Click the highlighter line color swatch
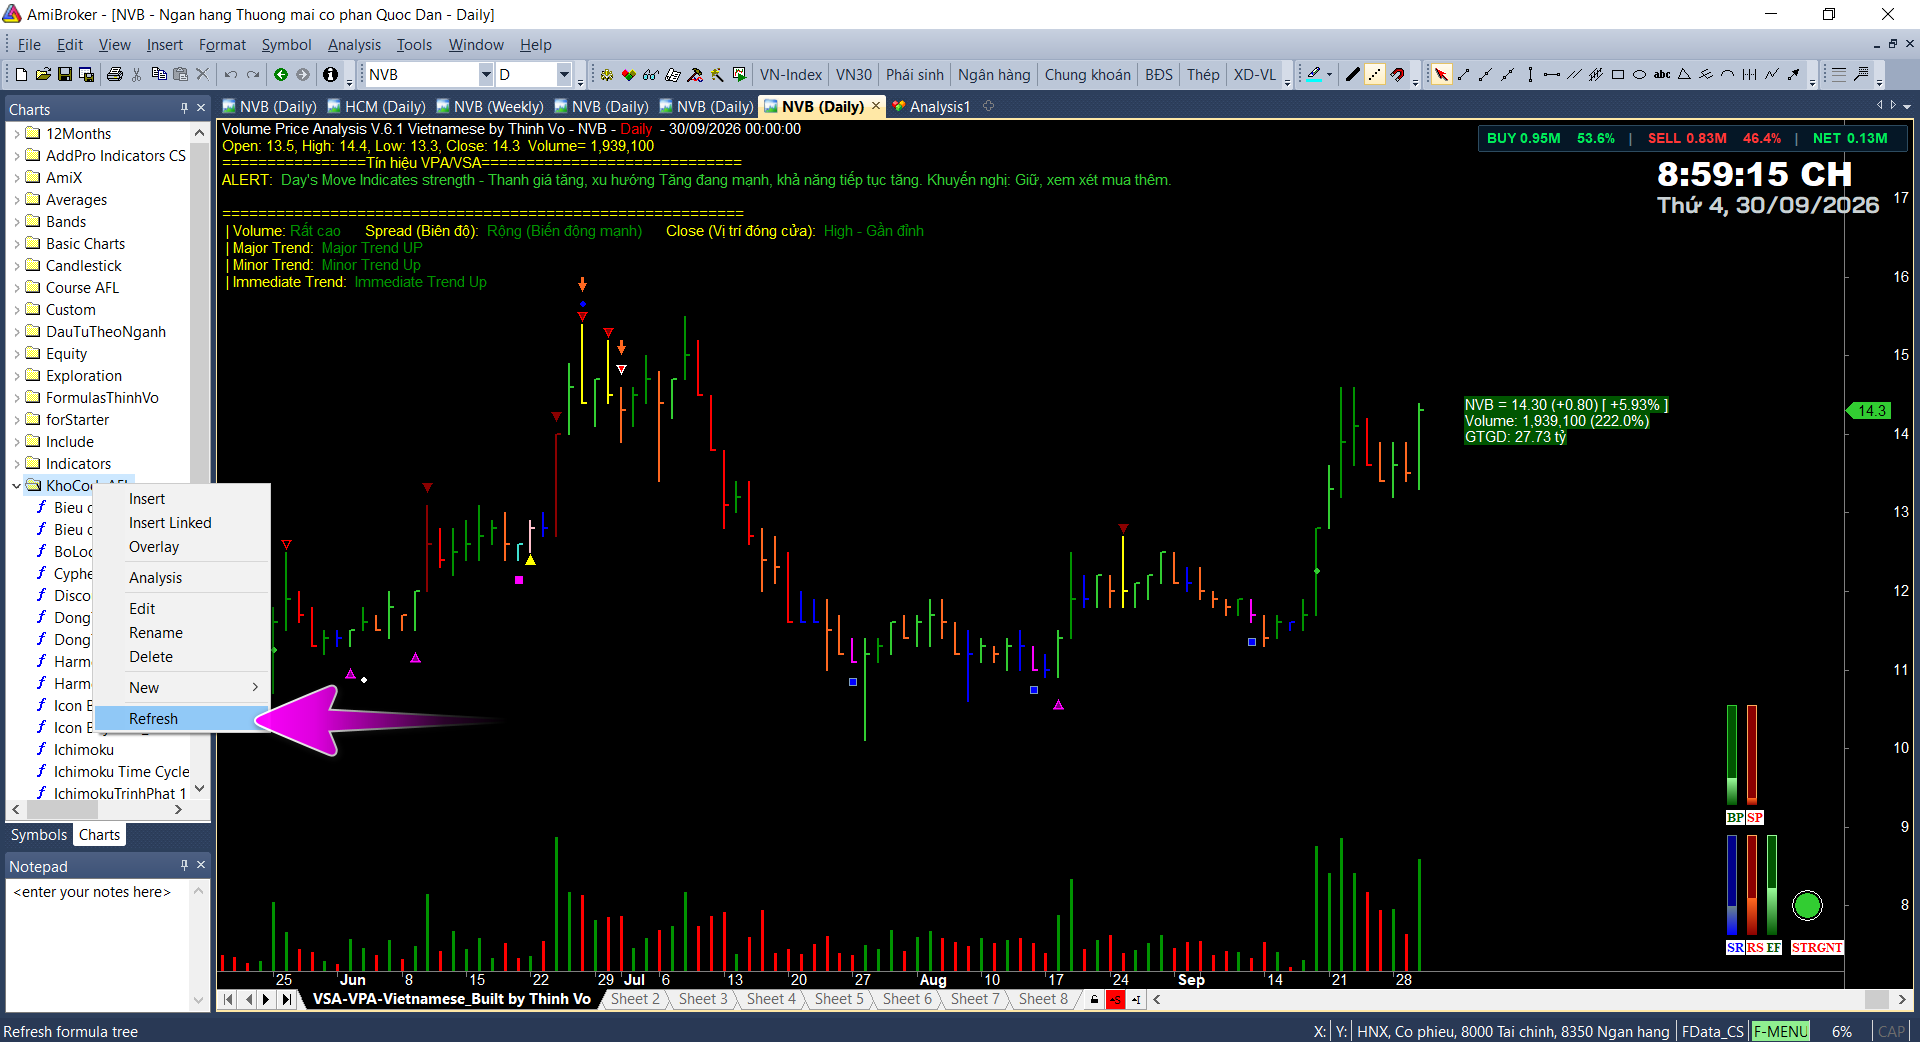The image size is (1920, 1042). click(1314, 75)
